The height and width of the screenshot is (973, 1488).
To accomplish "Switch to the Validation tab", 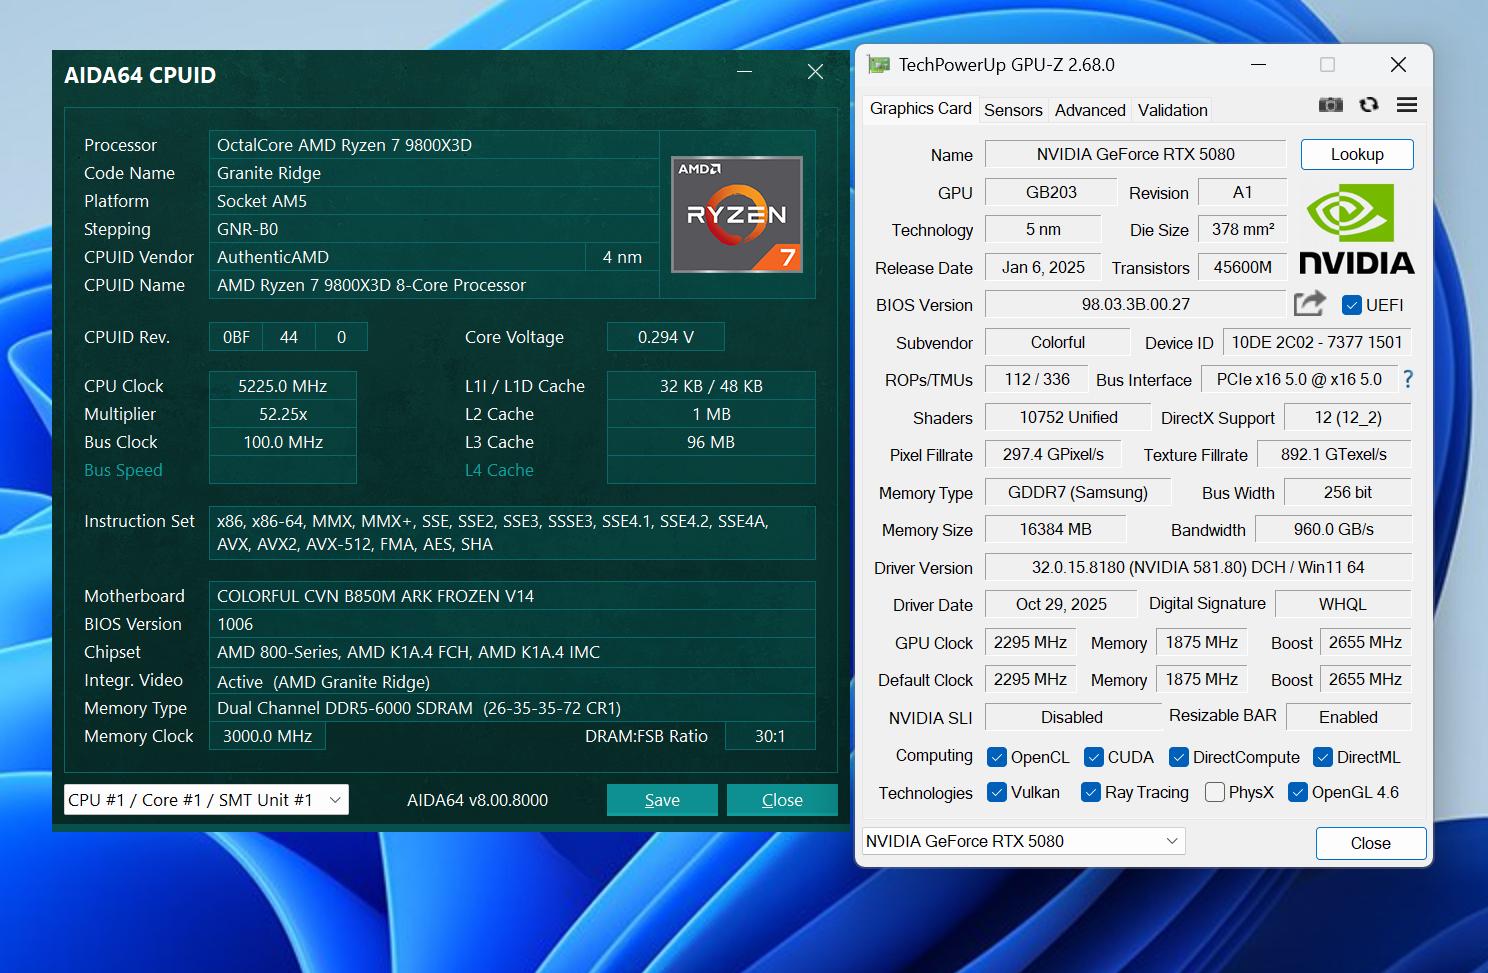I will click(x=1171, y=110).
